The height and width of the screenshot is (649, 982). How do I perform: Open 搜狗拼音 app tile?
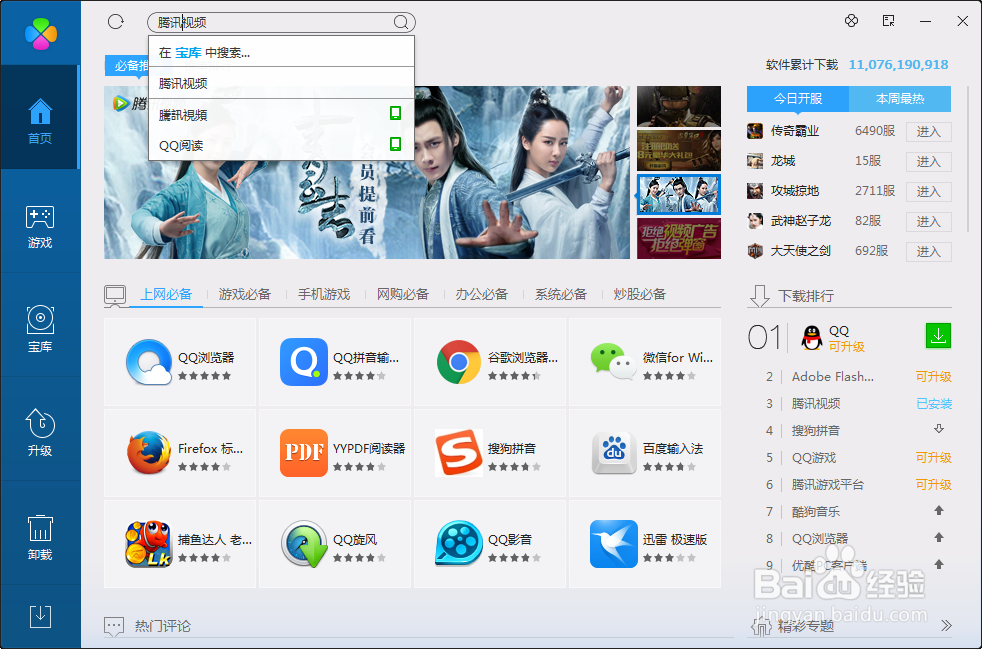[490, 453]
